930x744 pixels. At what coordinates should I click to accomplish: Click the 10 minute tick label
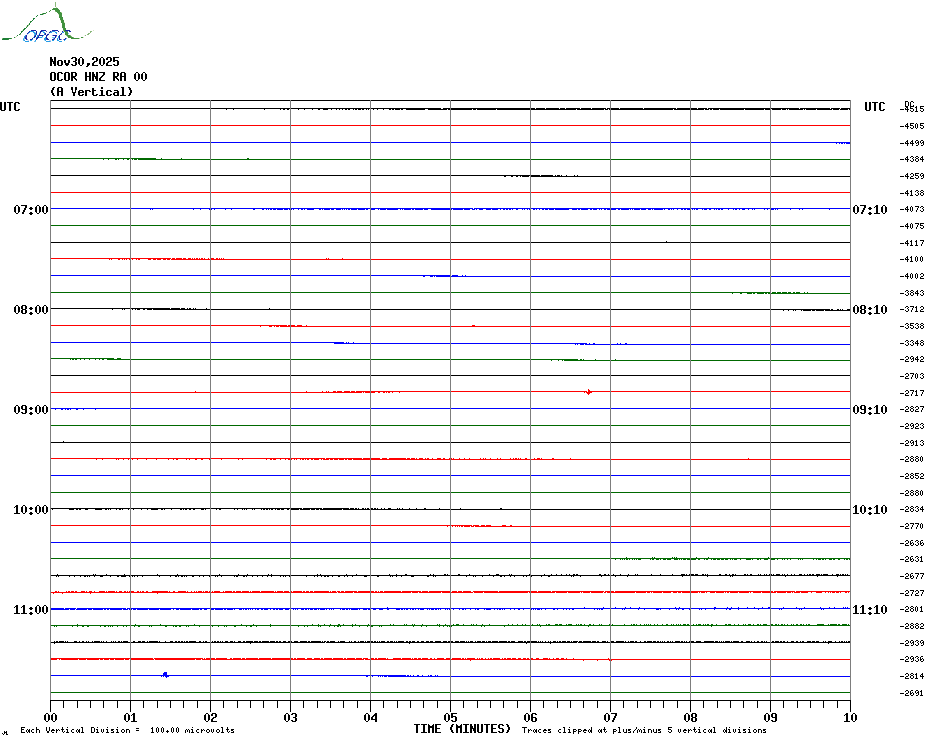pyautogui.click(x=849, y=717)
